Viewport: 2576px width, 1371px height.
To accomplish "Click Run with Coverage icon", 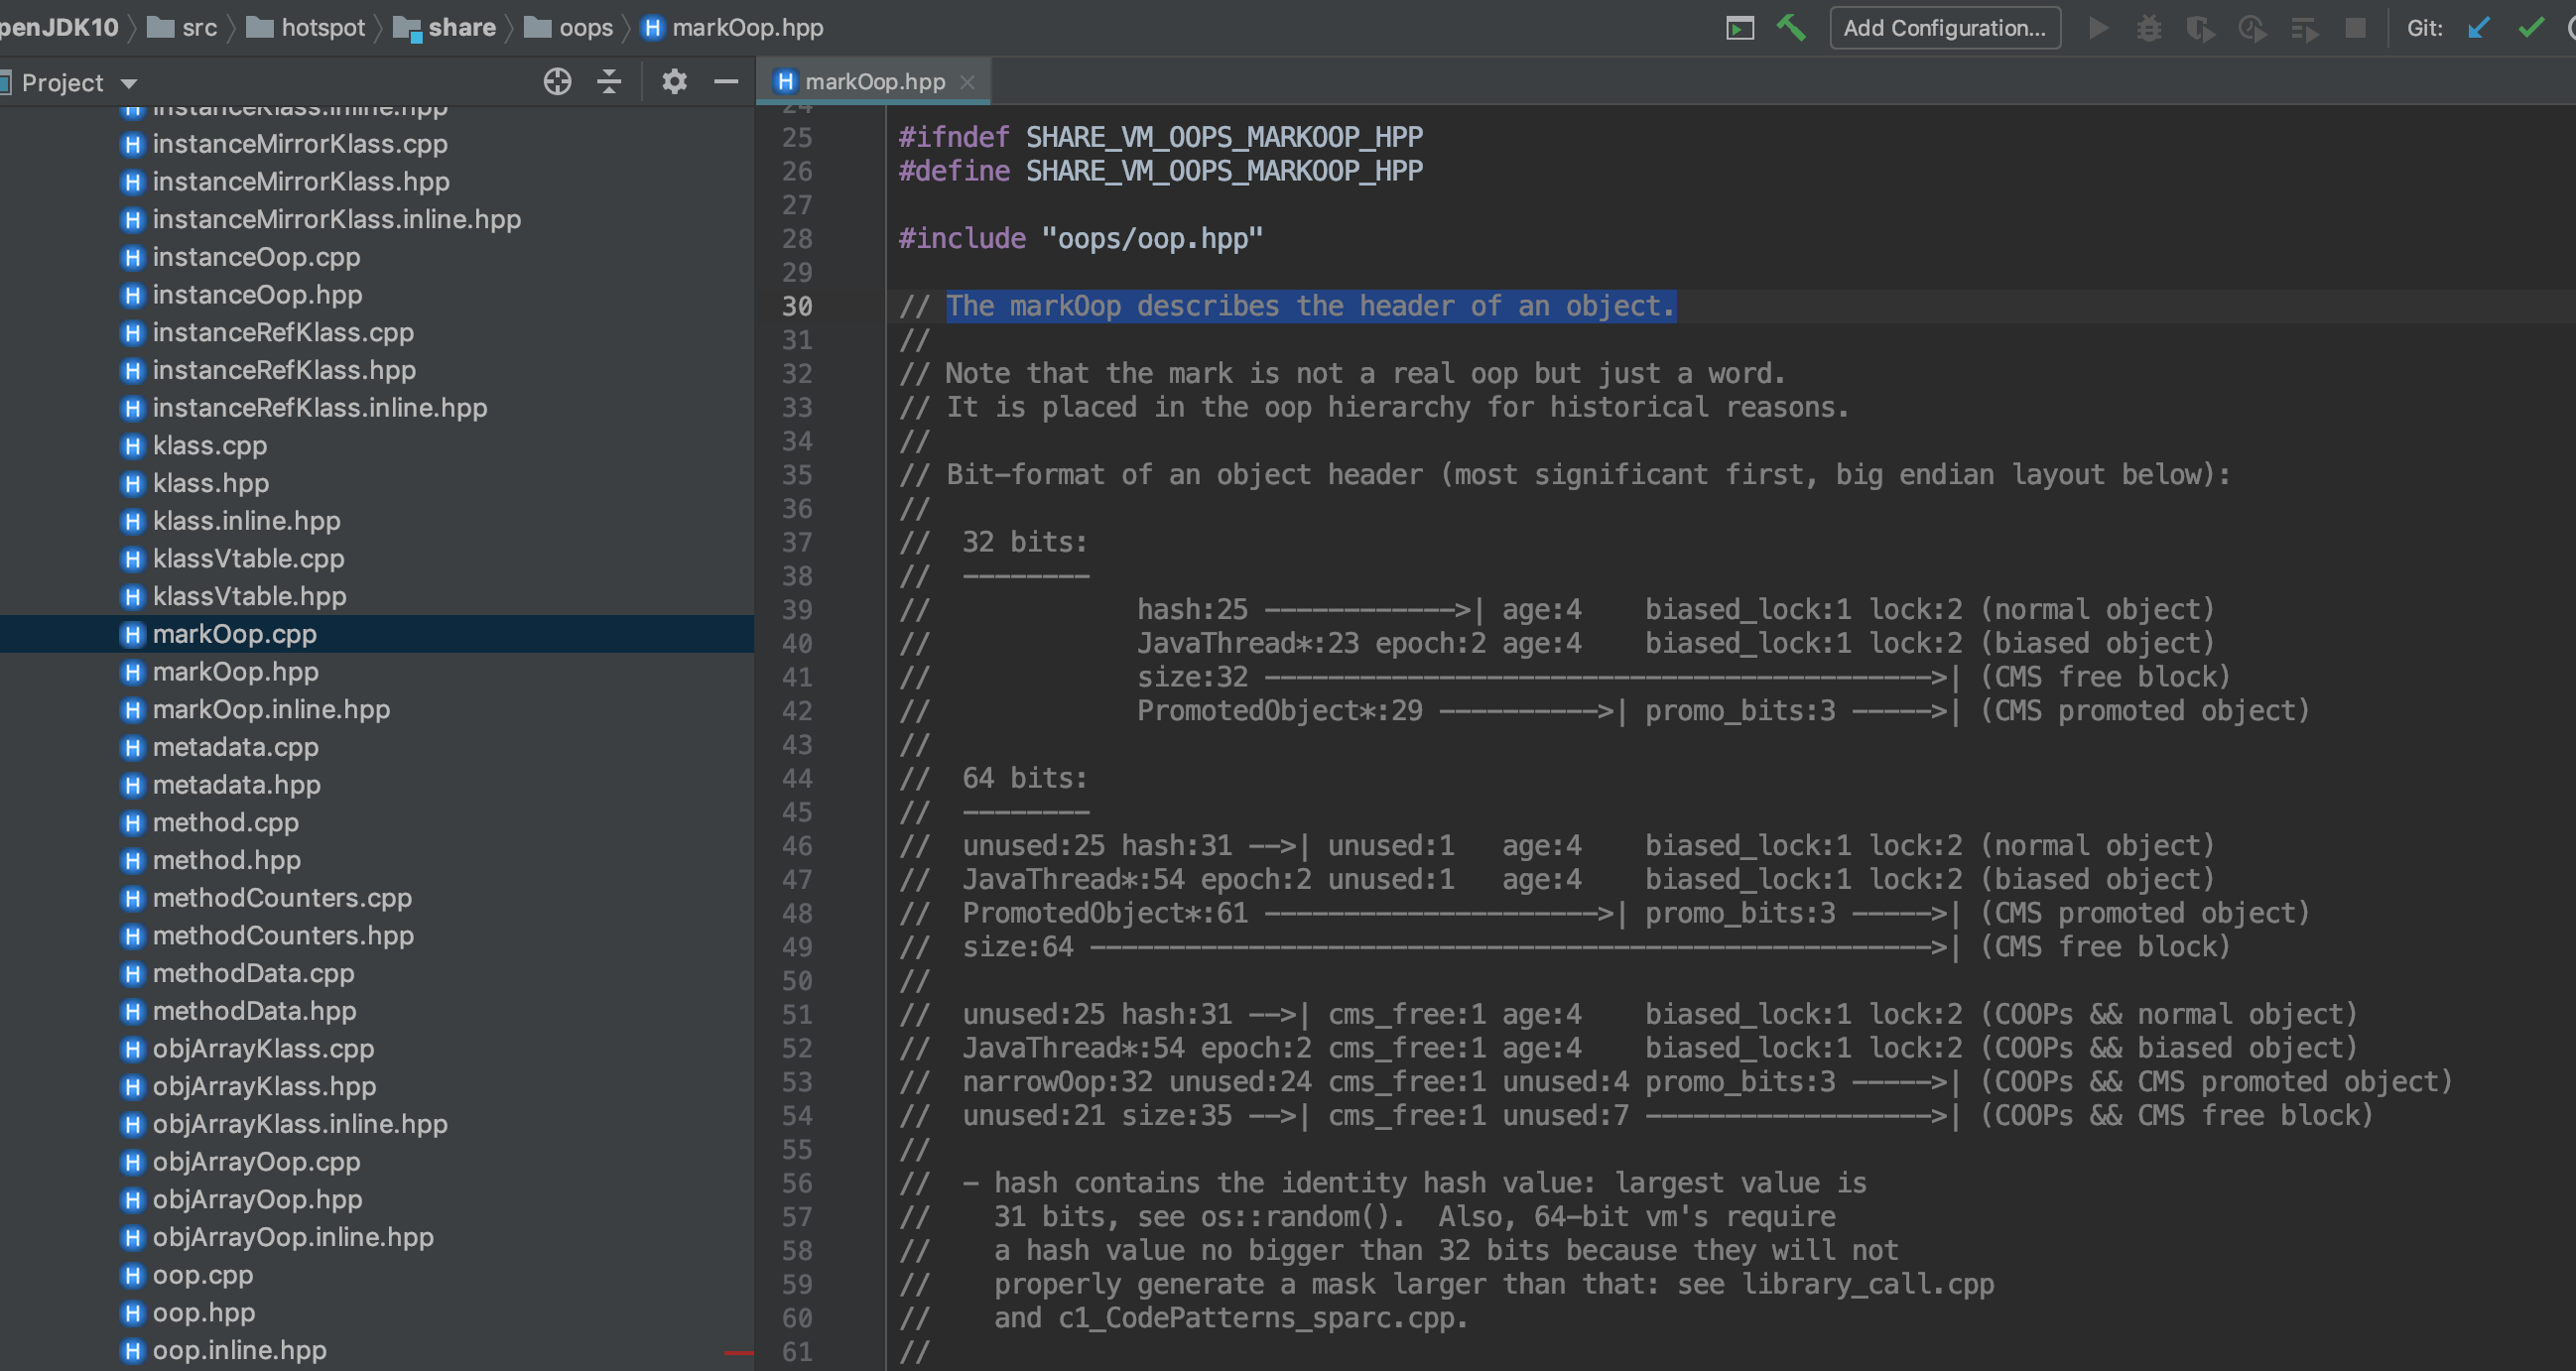I will tap(2199, 28).
